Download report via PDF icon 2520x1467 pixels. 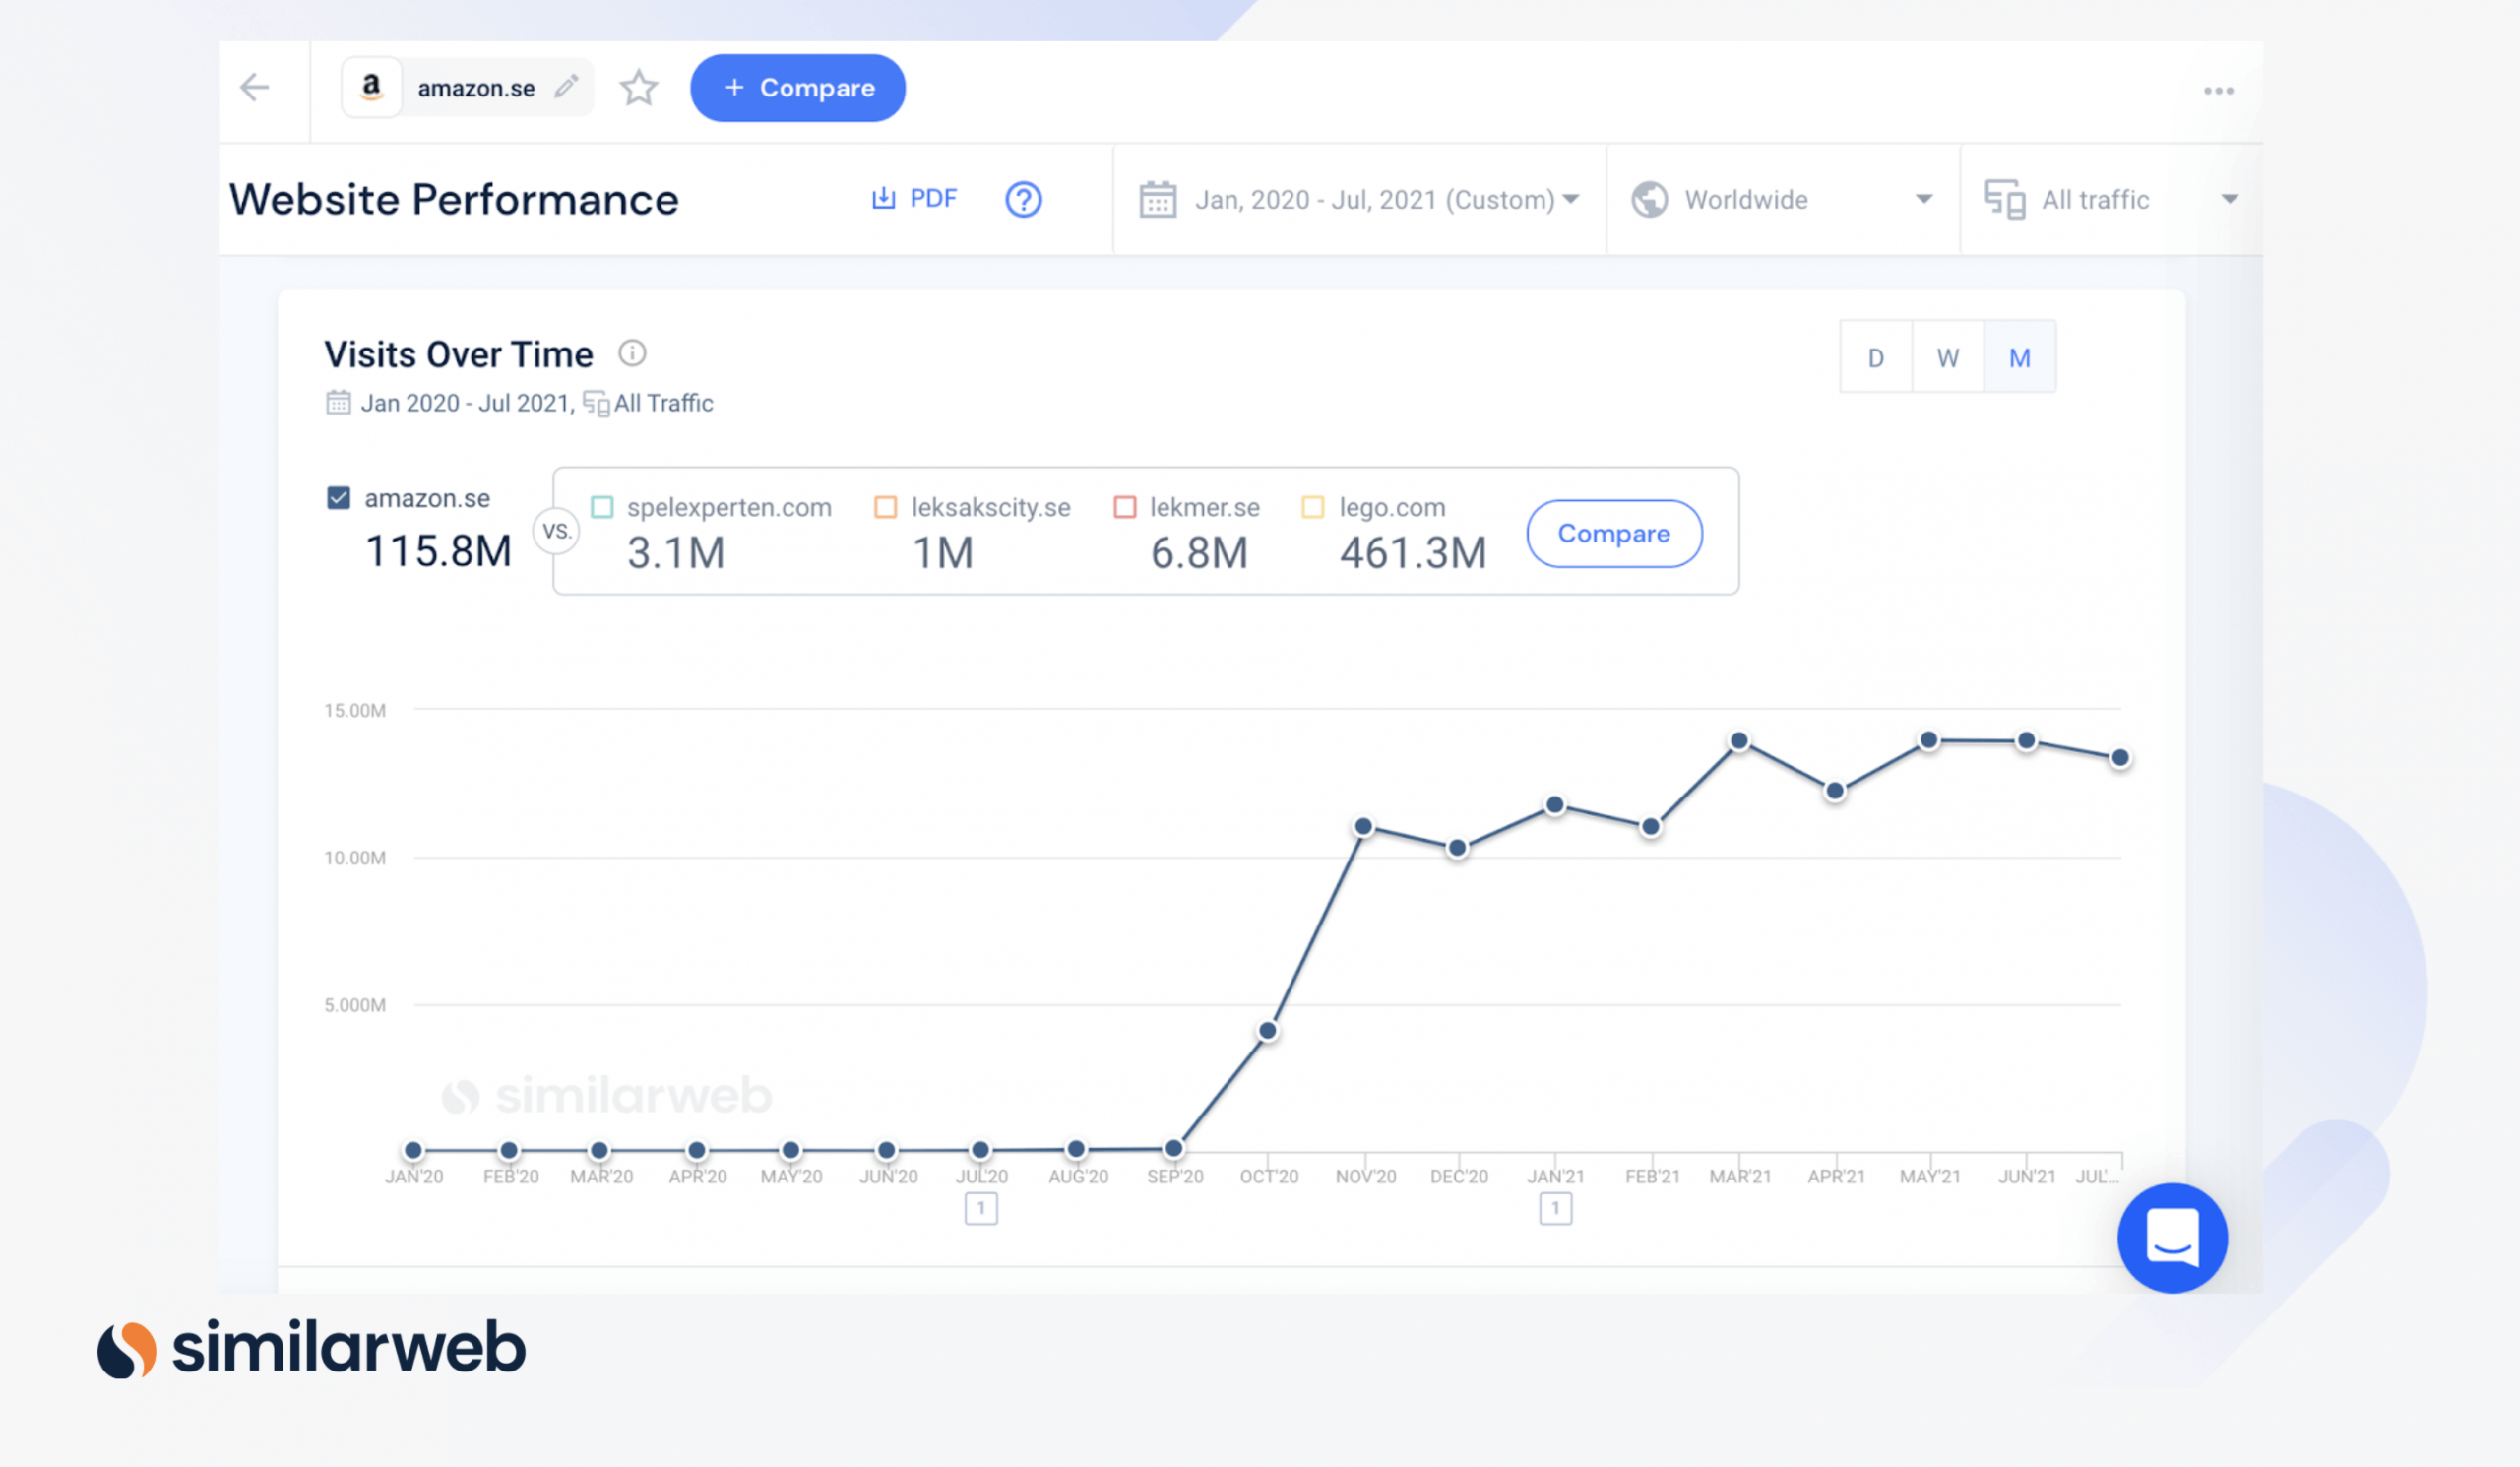[x=883, y=198]
